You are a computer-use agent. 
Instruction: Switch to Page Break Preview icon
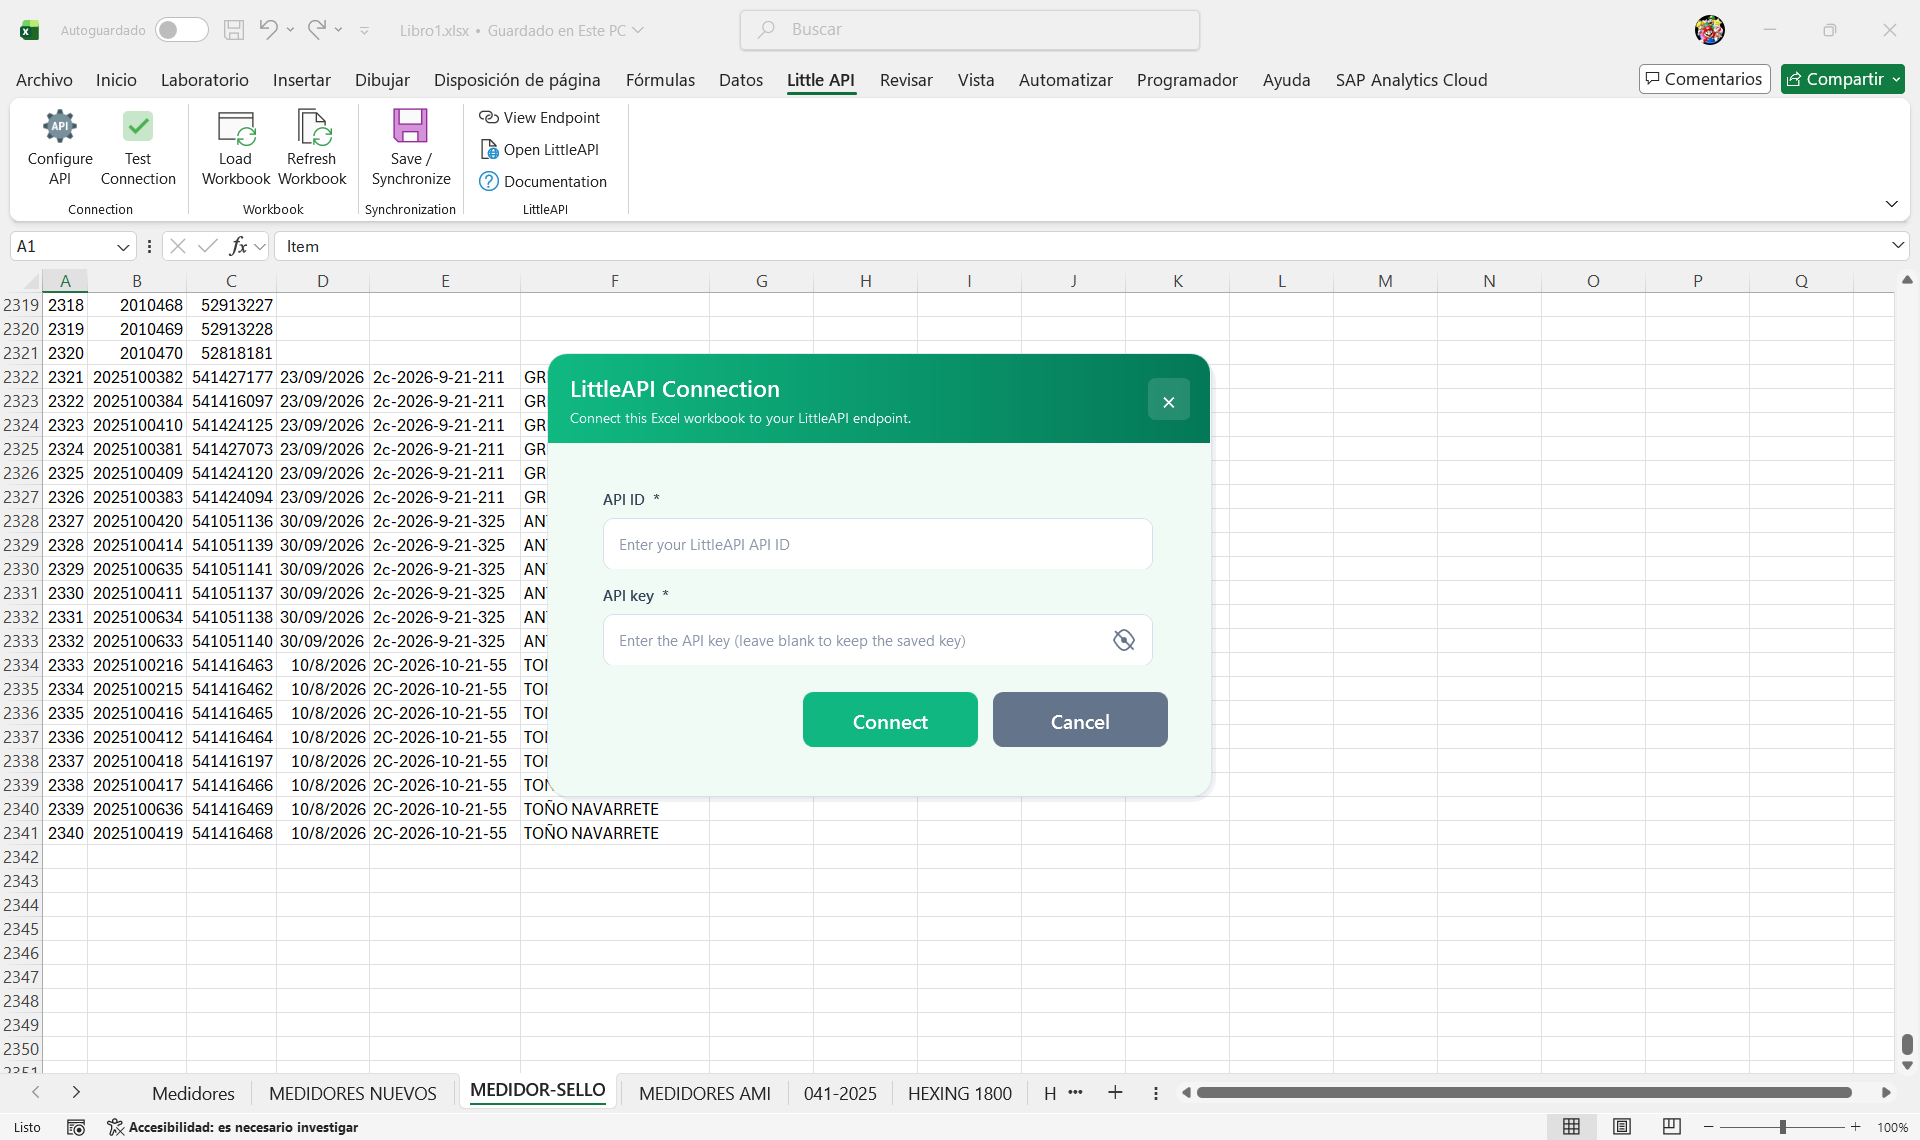[x=1672, y=1127]
